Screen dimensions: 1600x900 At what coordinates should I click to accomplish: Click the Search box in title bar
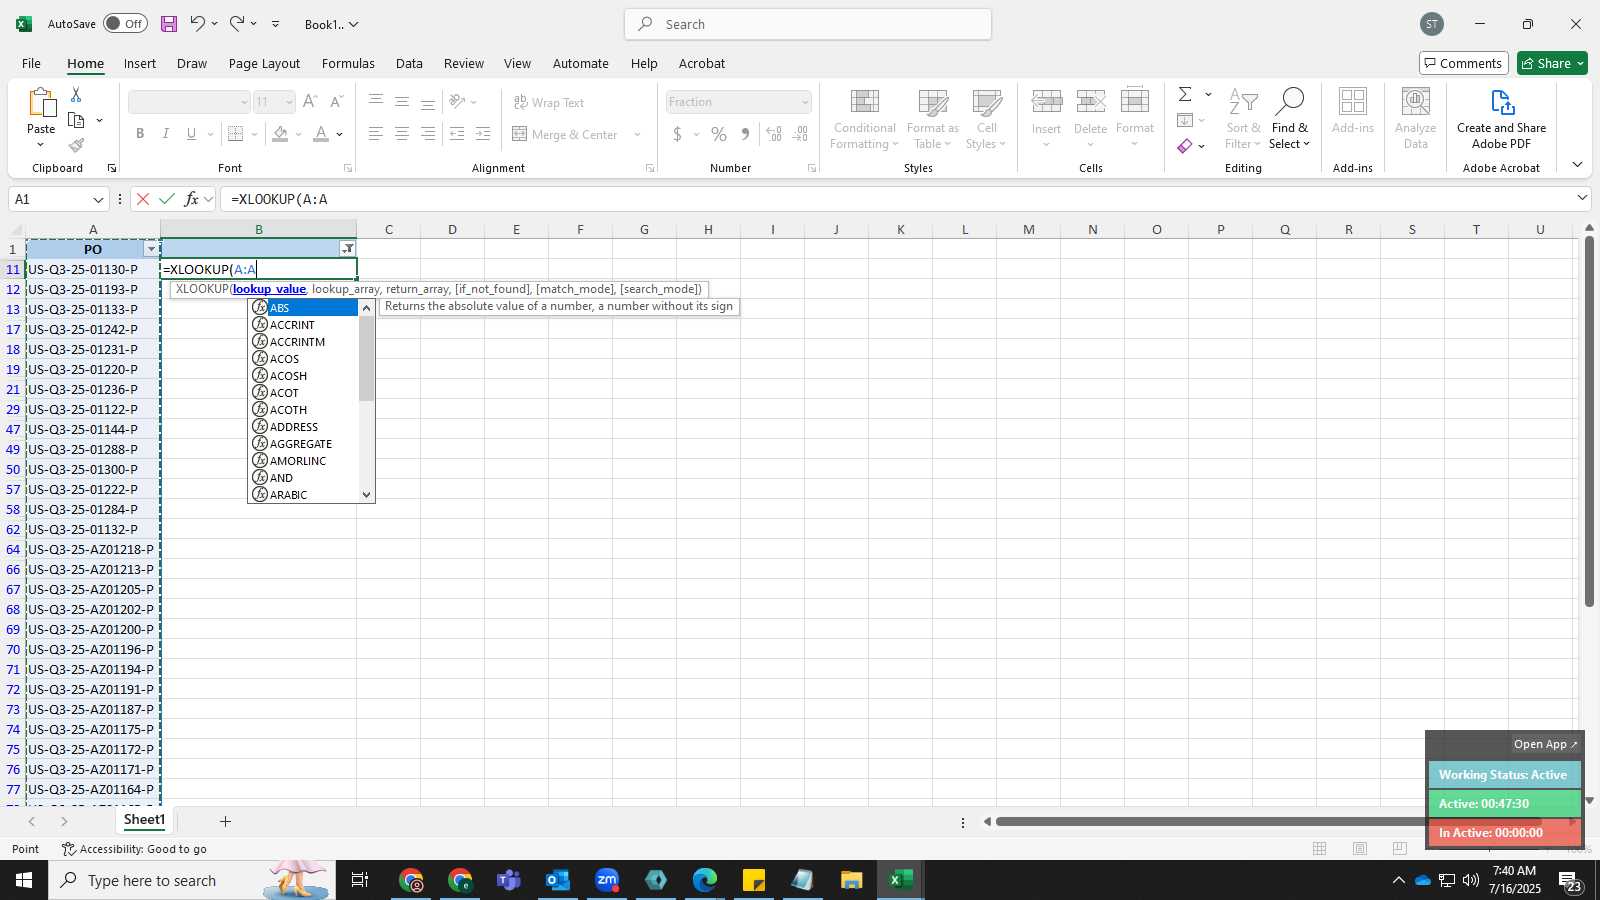point(808,24)
